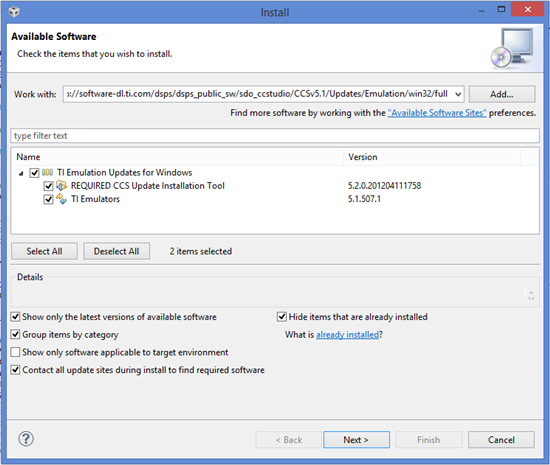This screenshot has height=465, width=550.
Task: Toggle Show only the latest versions checkbox
Action: (15, 317)
